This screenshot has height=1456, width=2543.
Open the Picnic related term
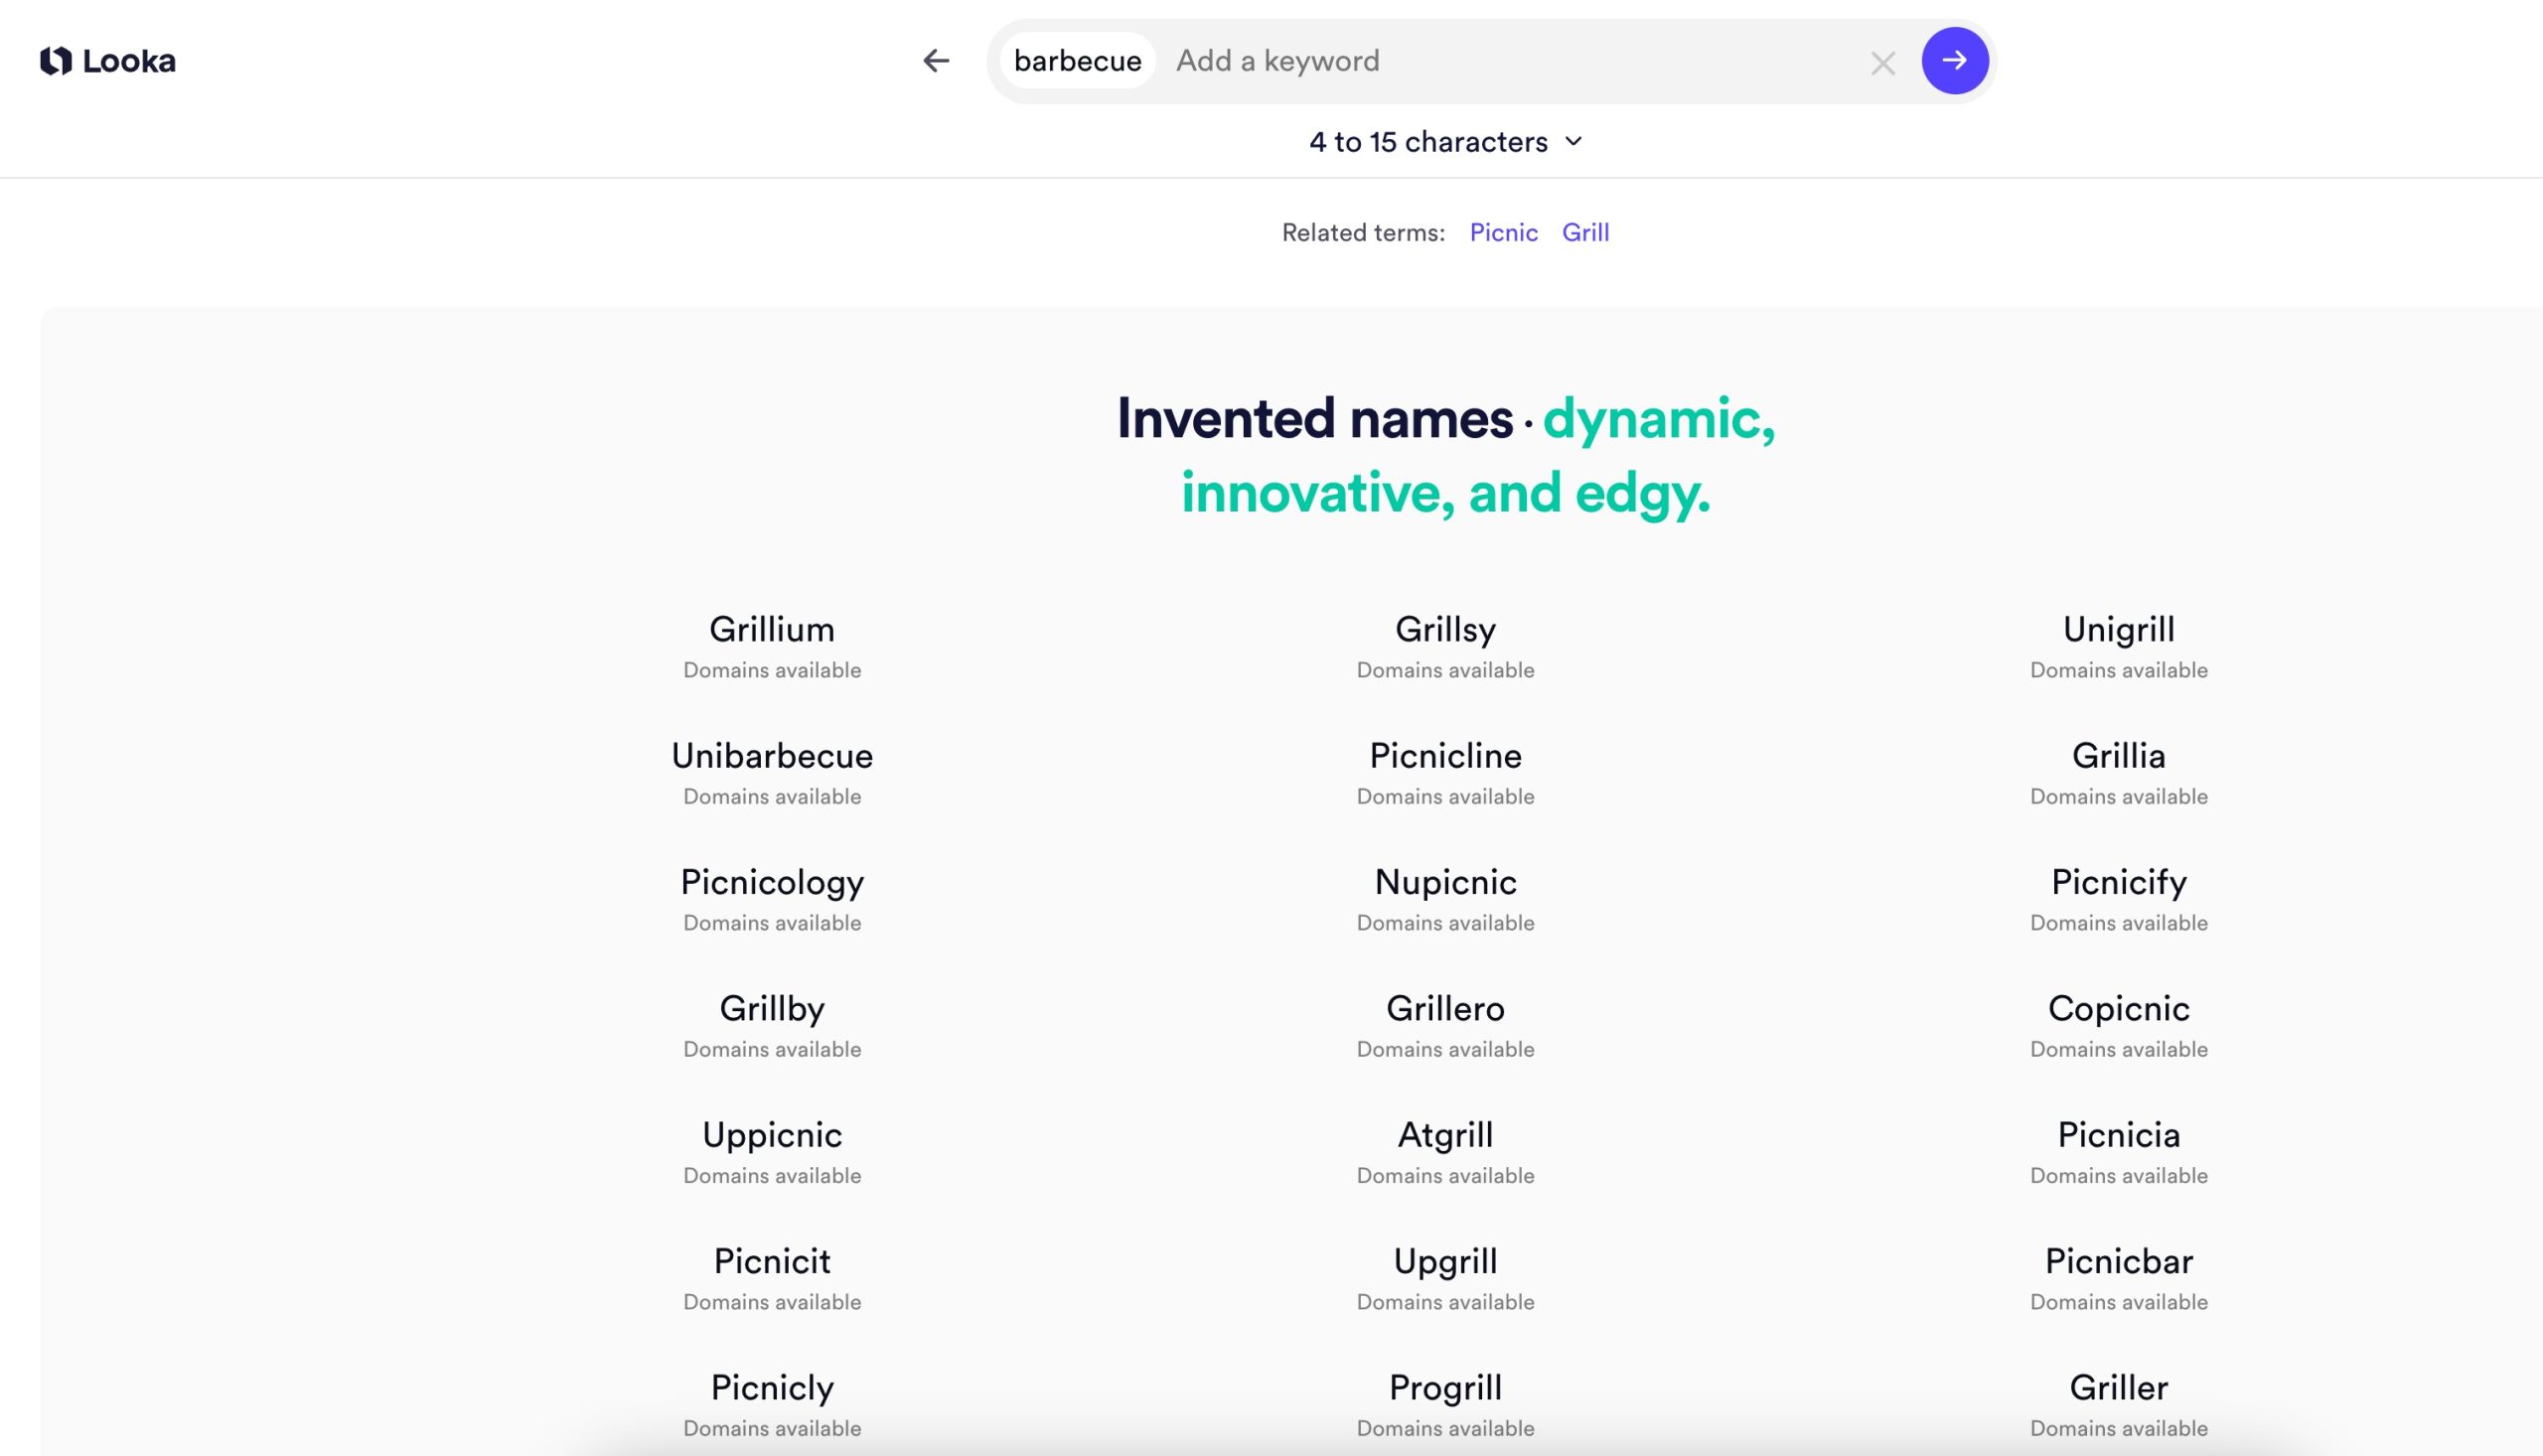click(1503, 233)
